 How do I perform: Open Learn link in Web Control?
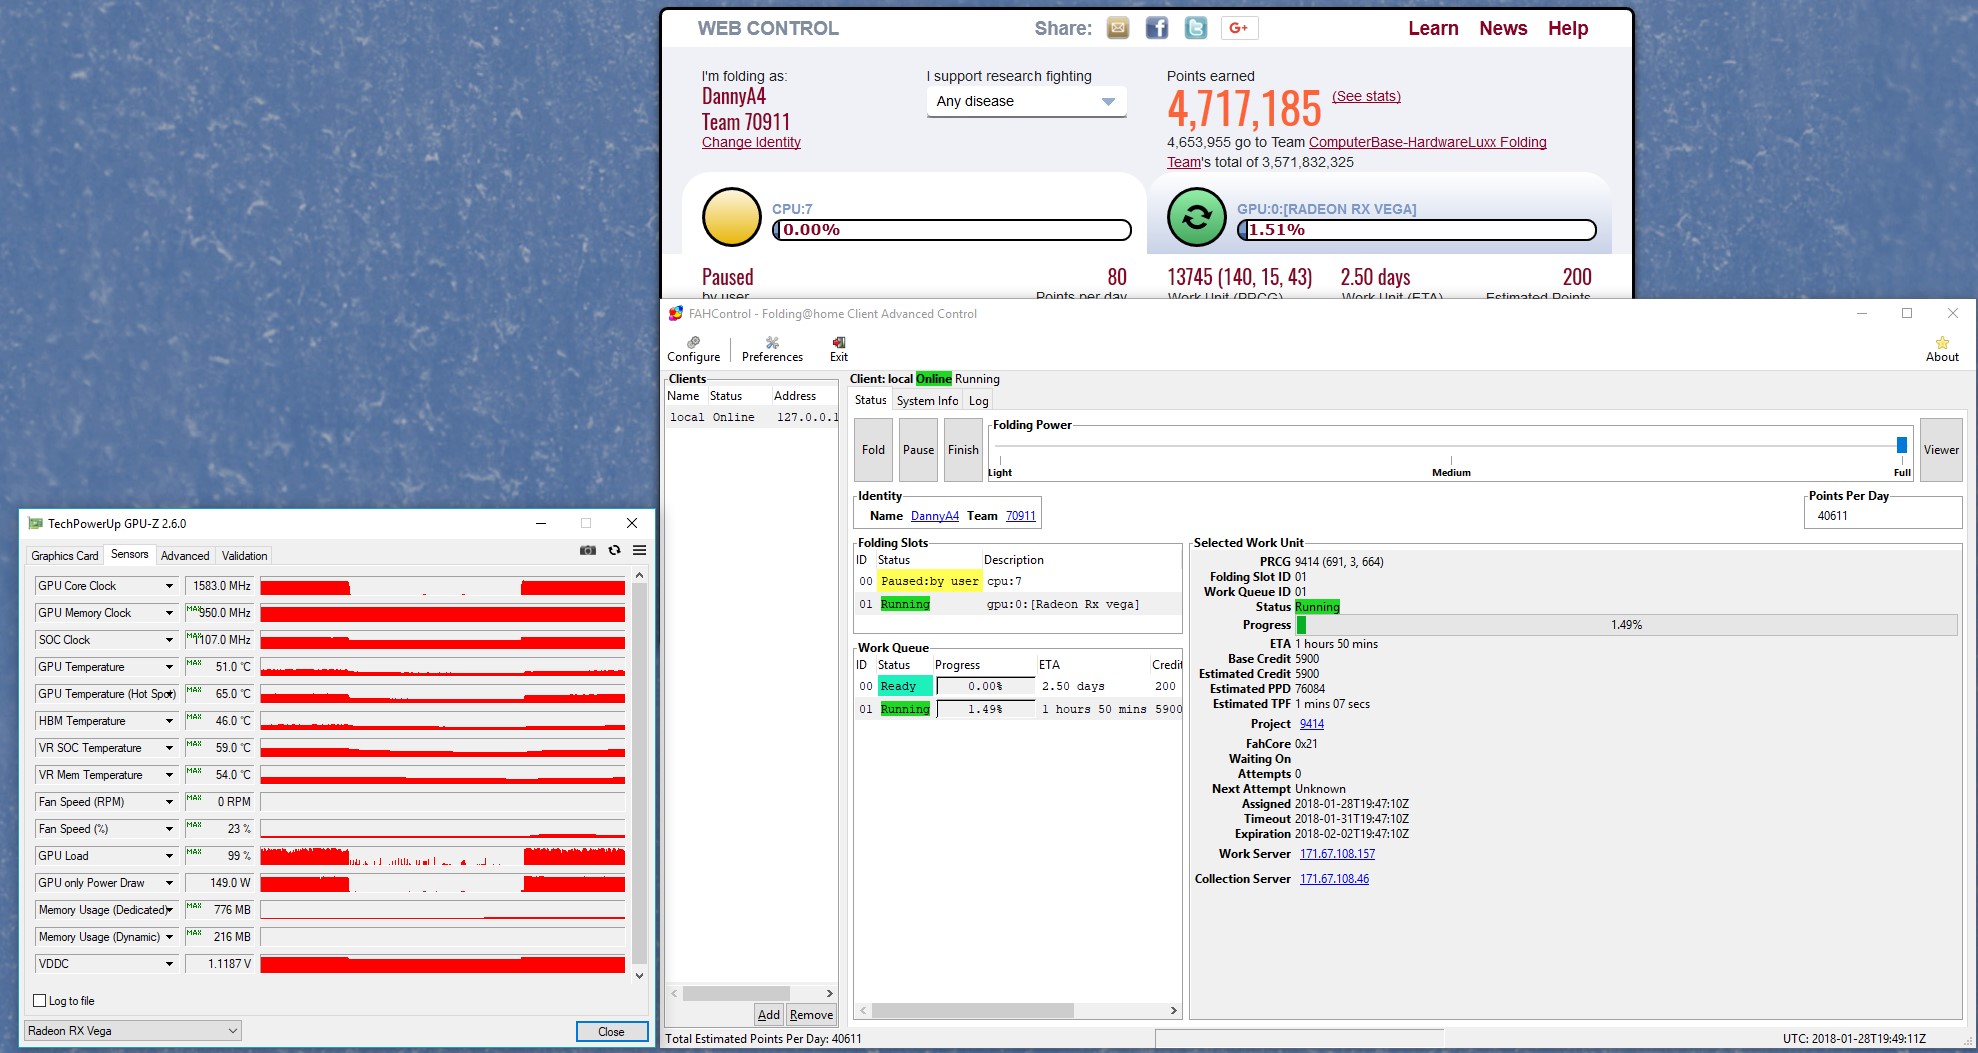[1433, 28]
